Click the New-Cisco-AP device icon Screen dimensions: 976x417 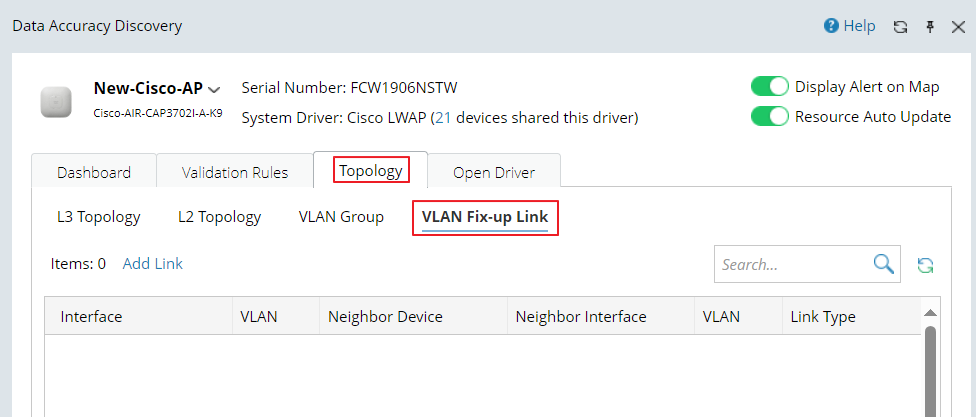55,101
